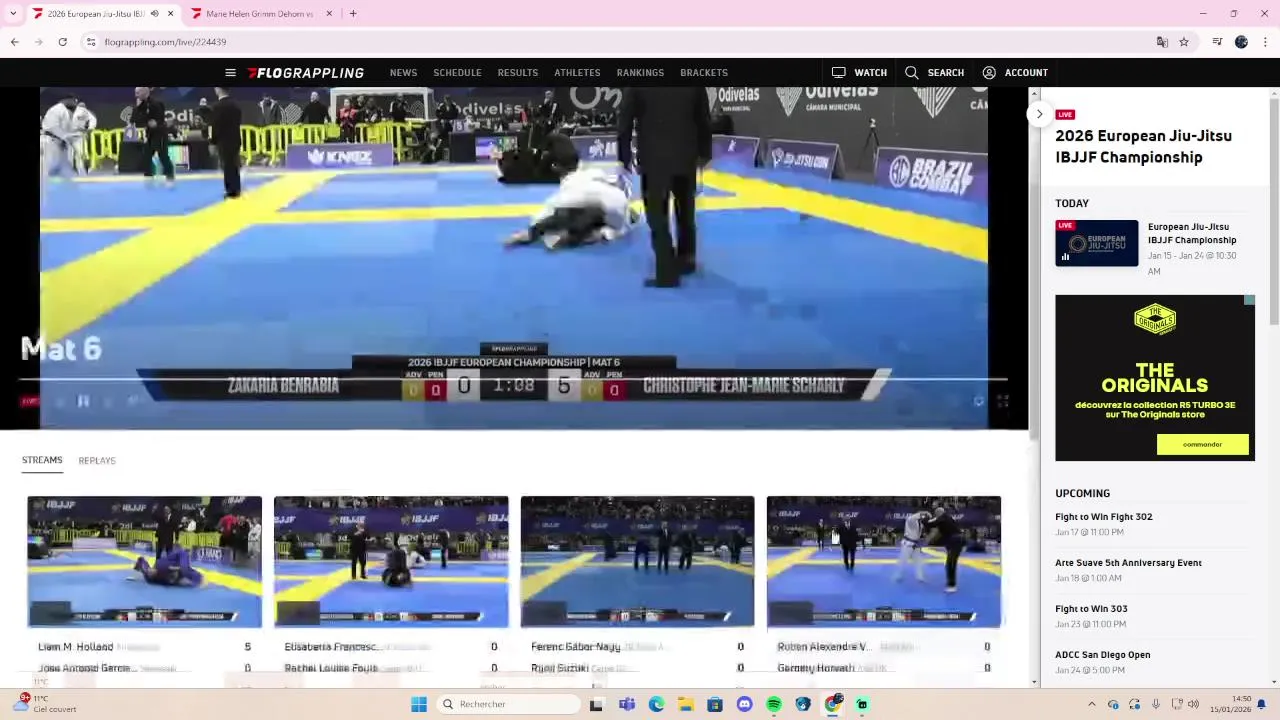
Task: Go forward in the browser
Action: pos(38,42)
